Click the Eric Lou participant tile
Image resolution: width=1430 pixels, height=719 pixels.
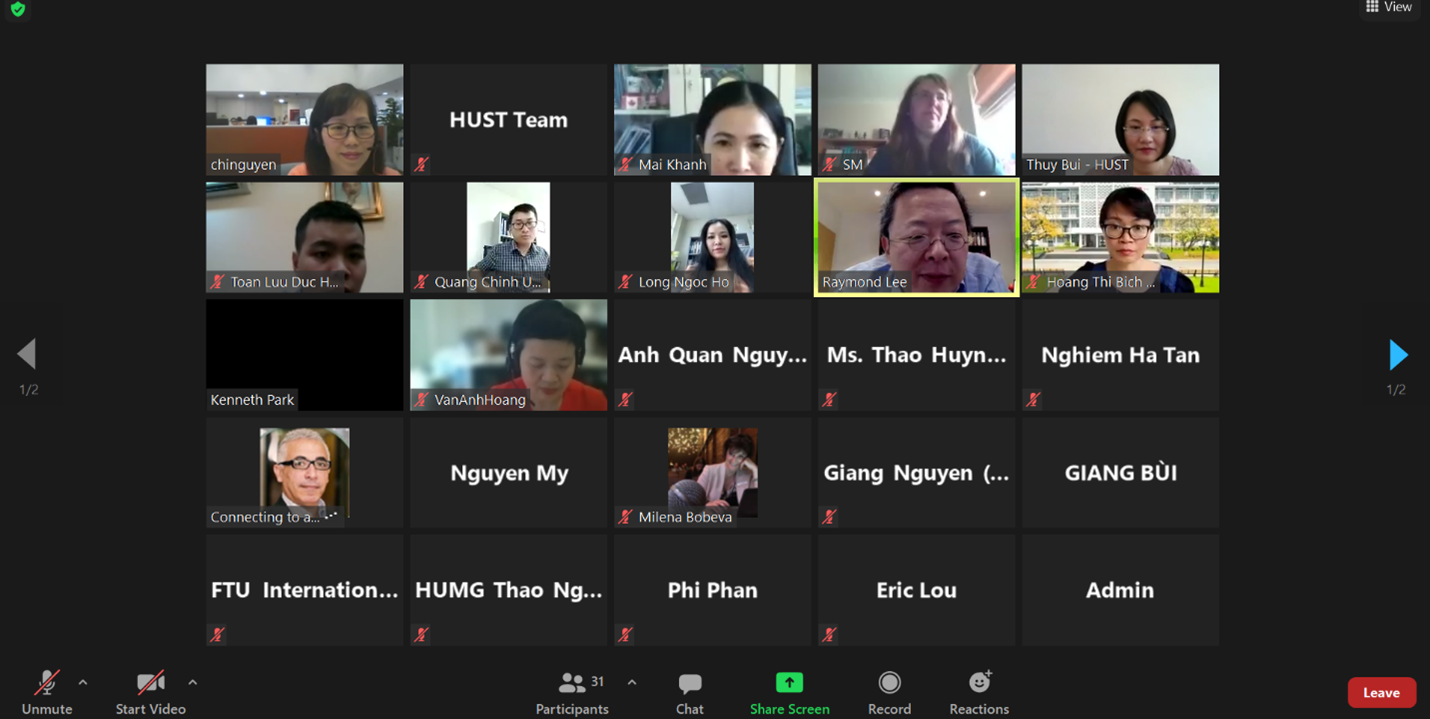tap(916, 590)
